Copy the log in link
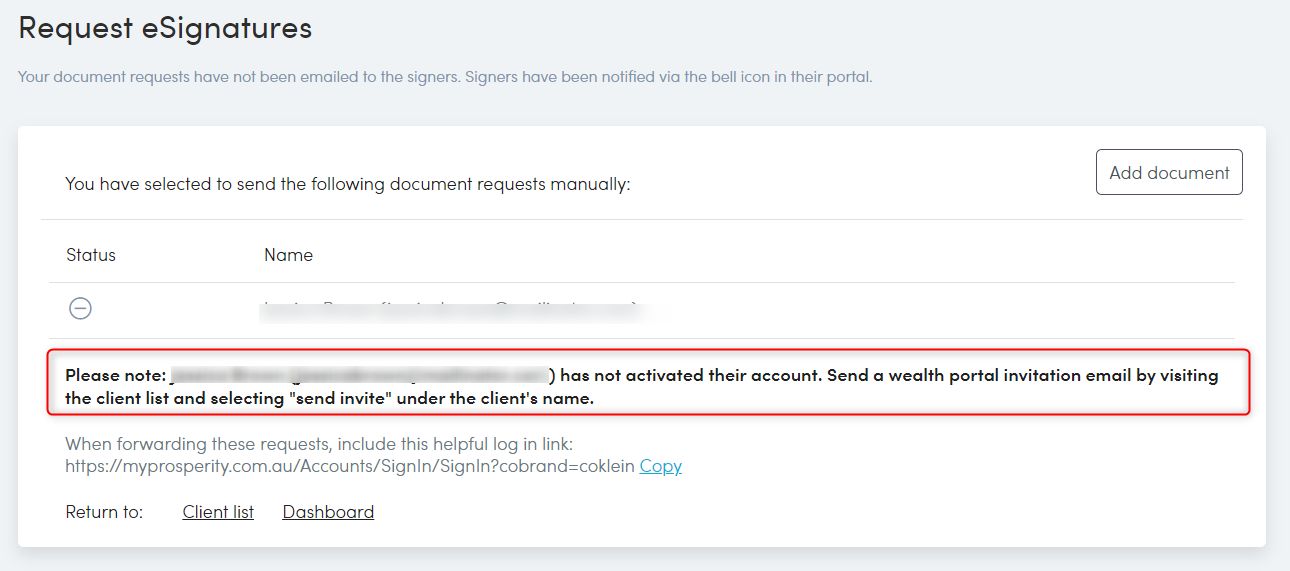 coord(661,466)
